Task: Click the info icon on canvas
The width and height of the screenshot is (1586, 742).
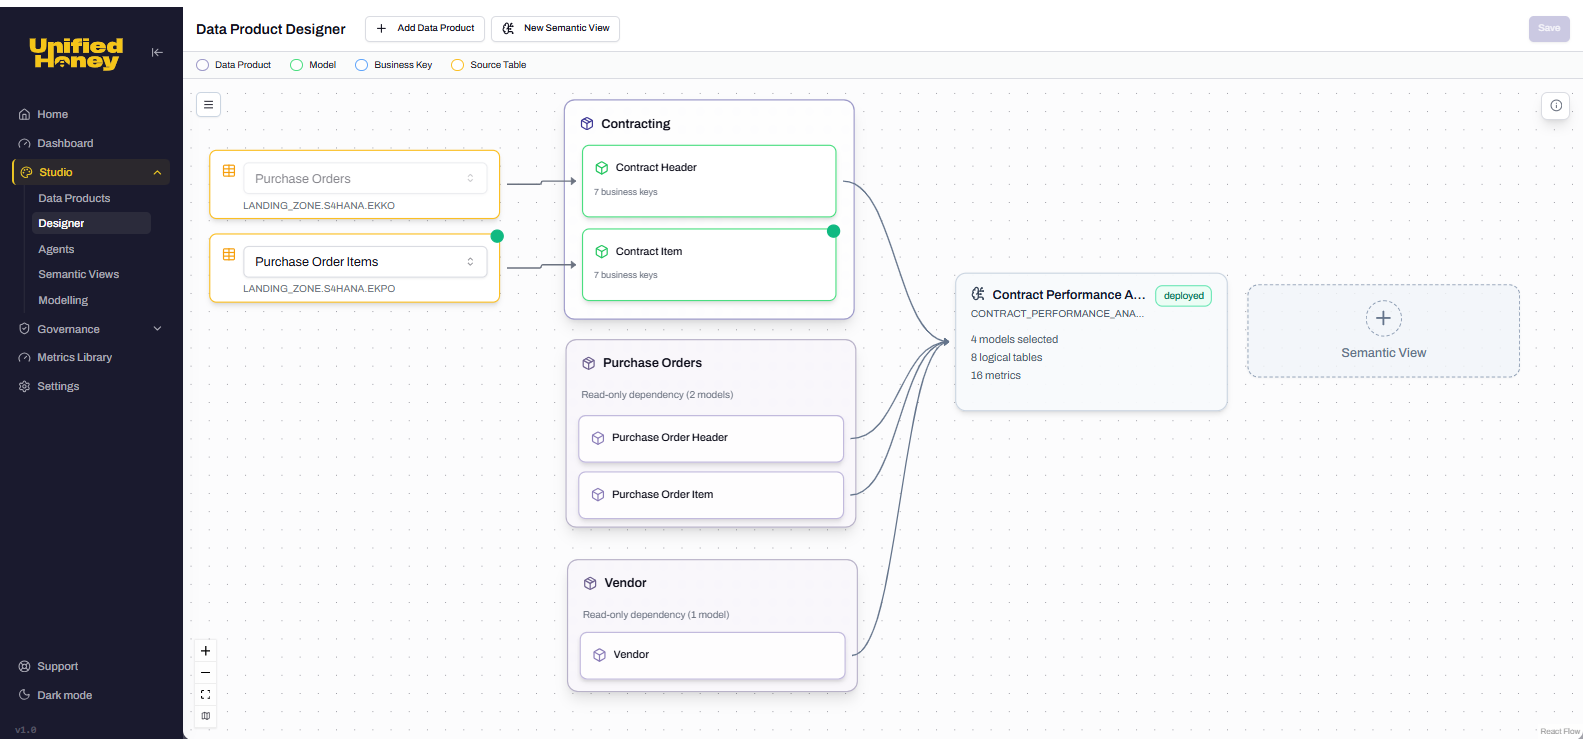Action: (x=1556, y=105)
